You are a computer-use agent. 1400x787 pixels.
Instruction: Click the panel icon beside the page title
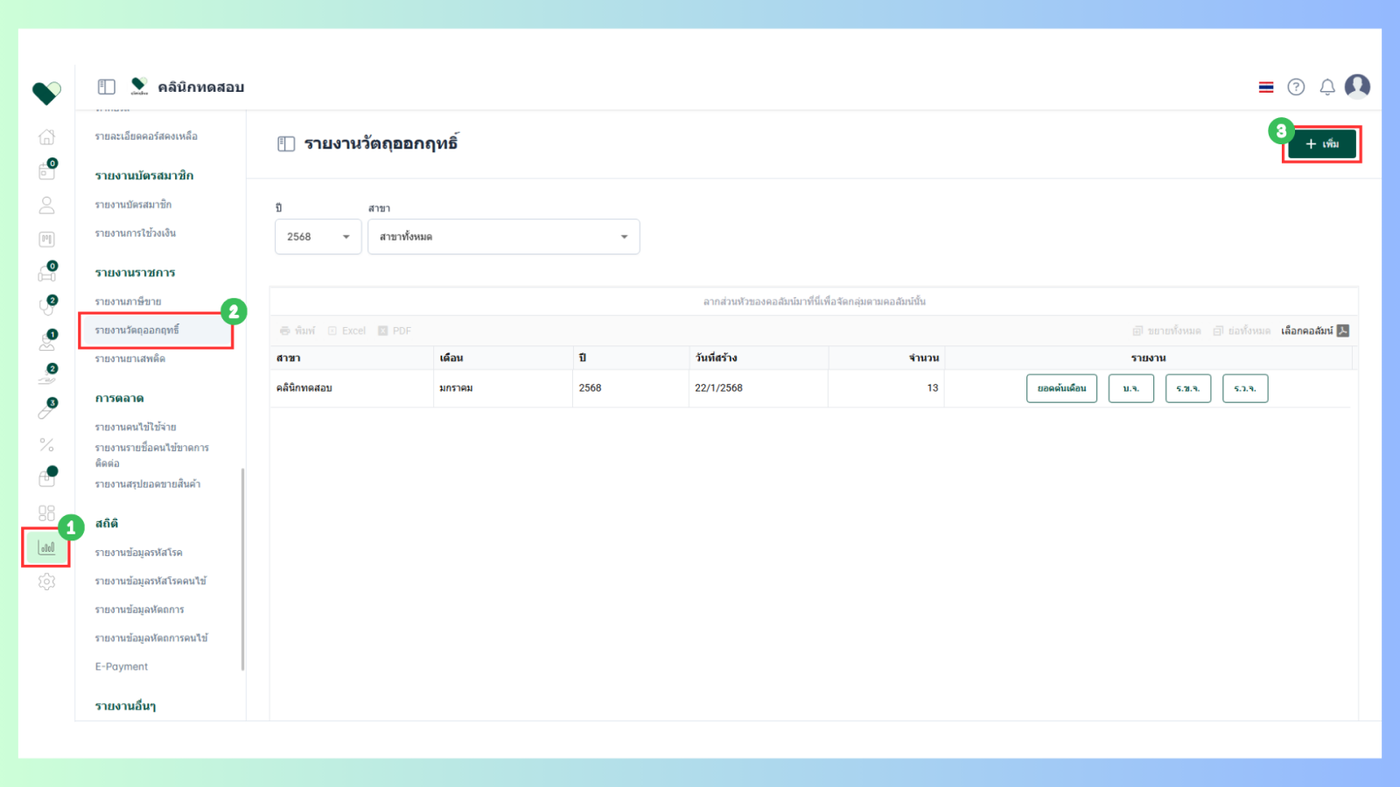click(x=286, y=144)
